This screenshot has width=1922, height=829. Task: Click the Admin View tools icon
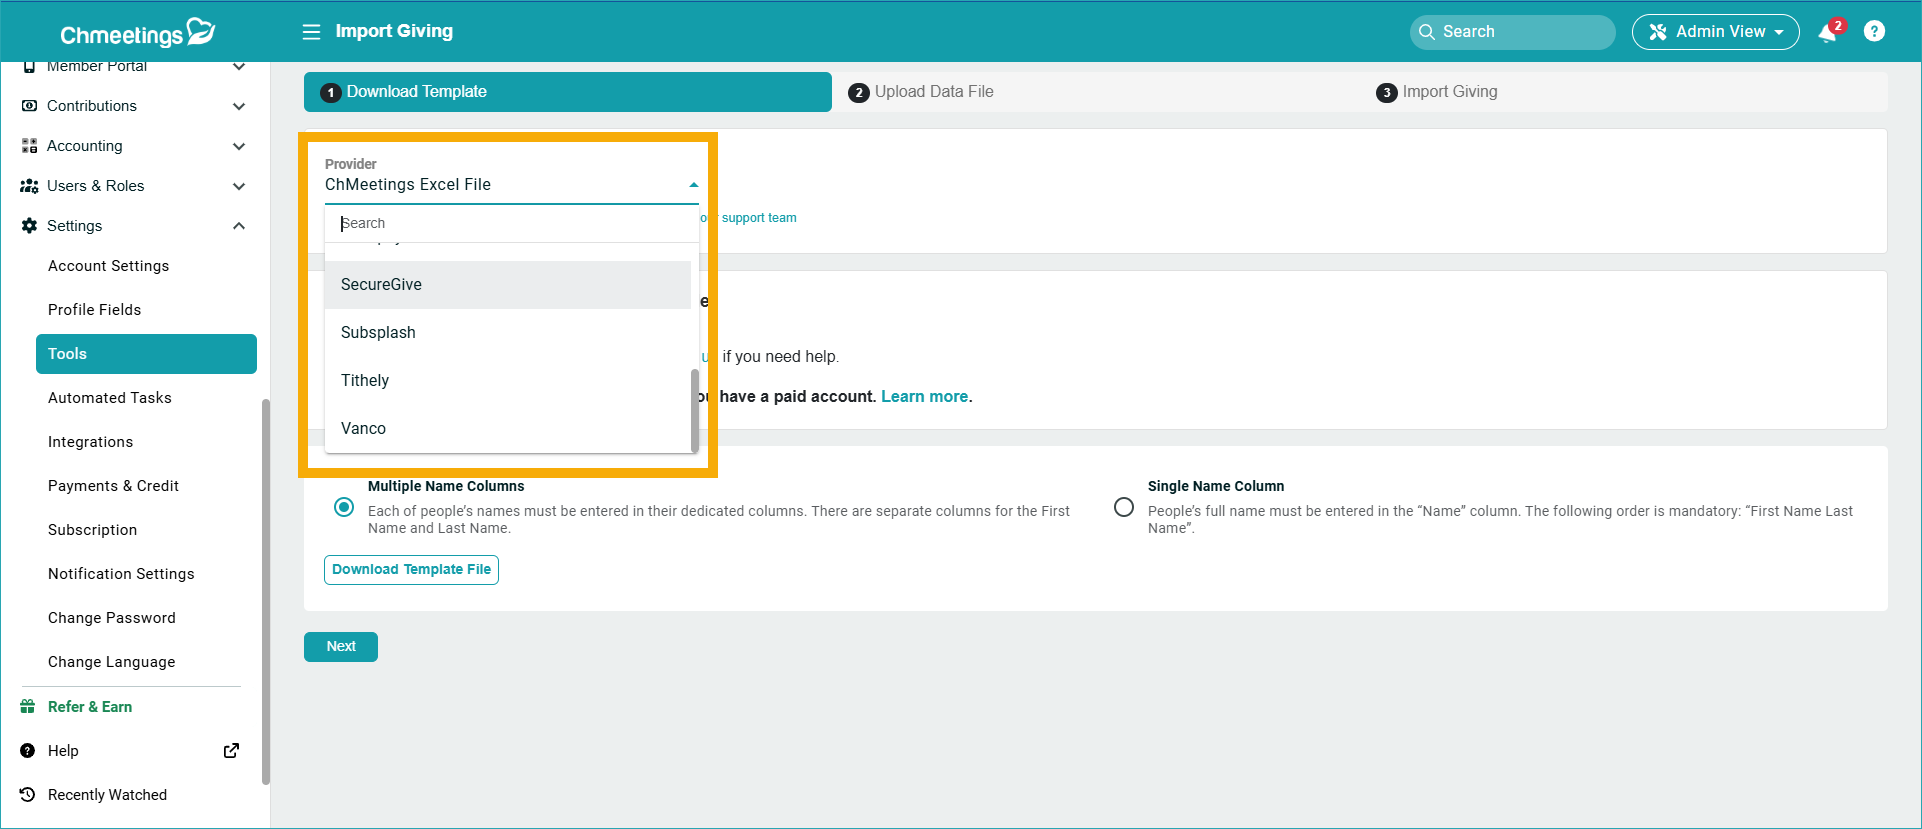click(1657, 32)
